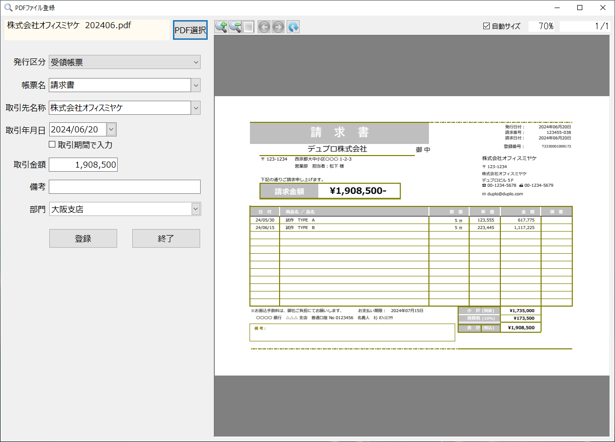Zoom in on the PDF preview

click(221, 27)
